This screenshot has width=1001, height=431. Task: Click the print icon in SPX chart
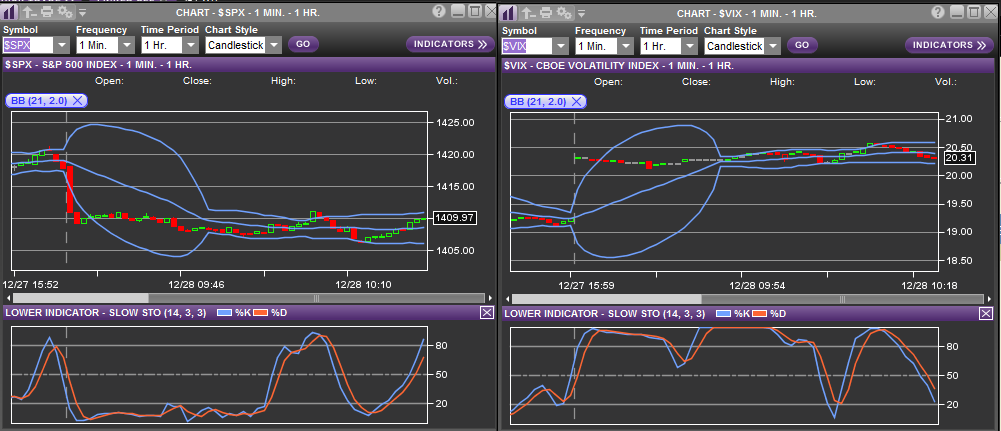pos(47,12)
